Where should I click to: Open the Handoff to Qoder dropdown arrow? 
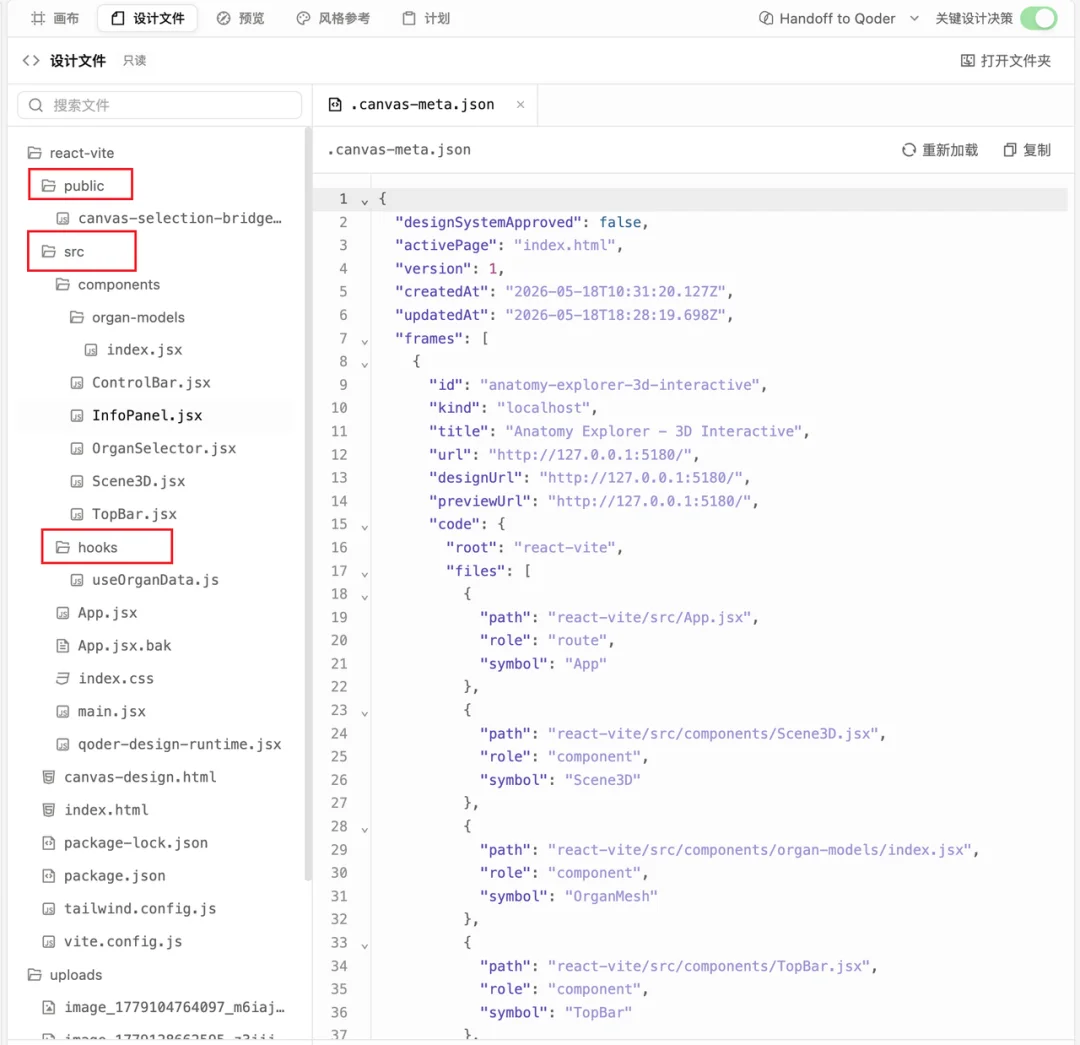click(x=914, y=19)
